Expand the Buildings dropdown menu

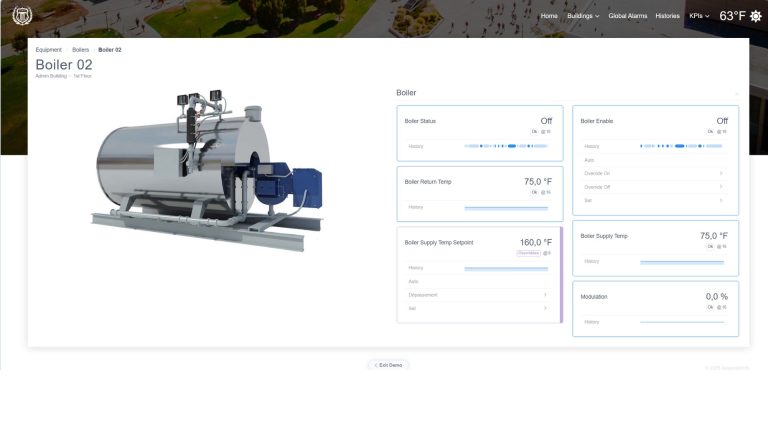click(x=583, y=16)
